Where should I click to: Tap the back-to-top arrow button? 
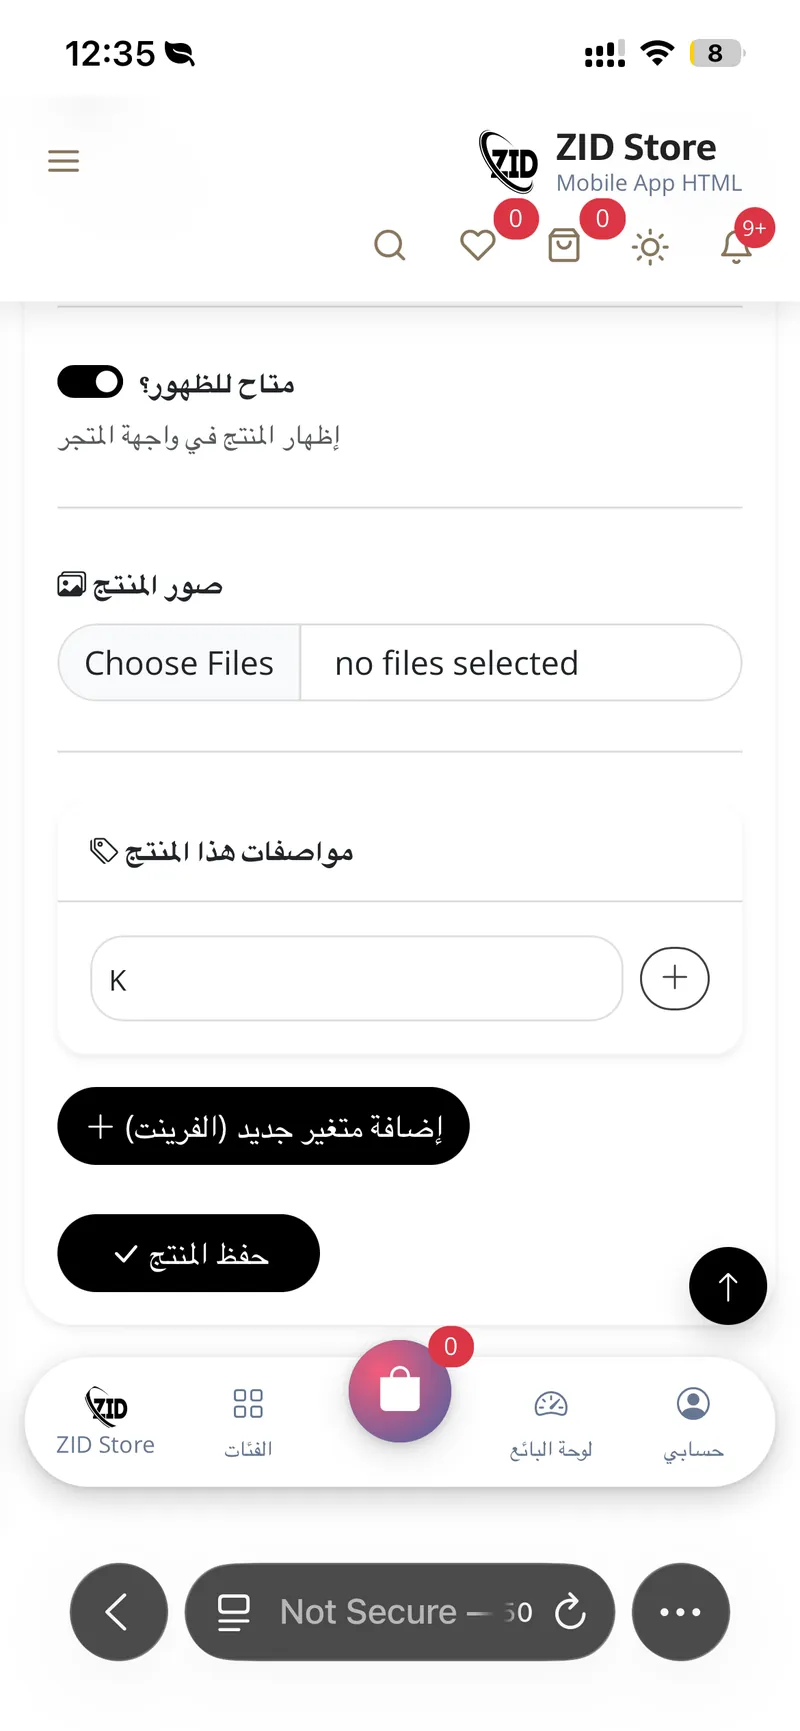(728, 1286)
